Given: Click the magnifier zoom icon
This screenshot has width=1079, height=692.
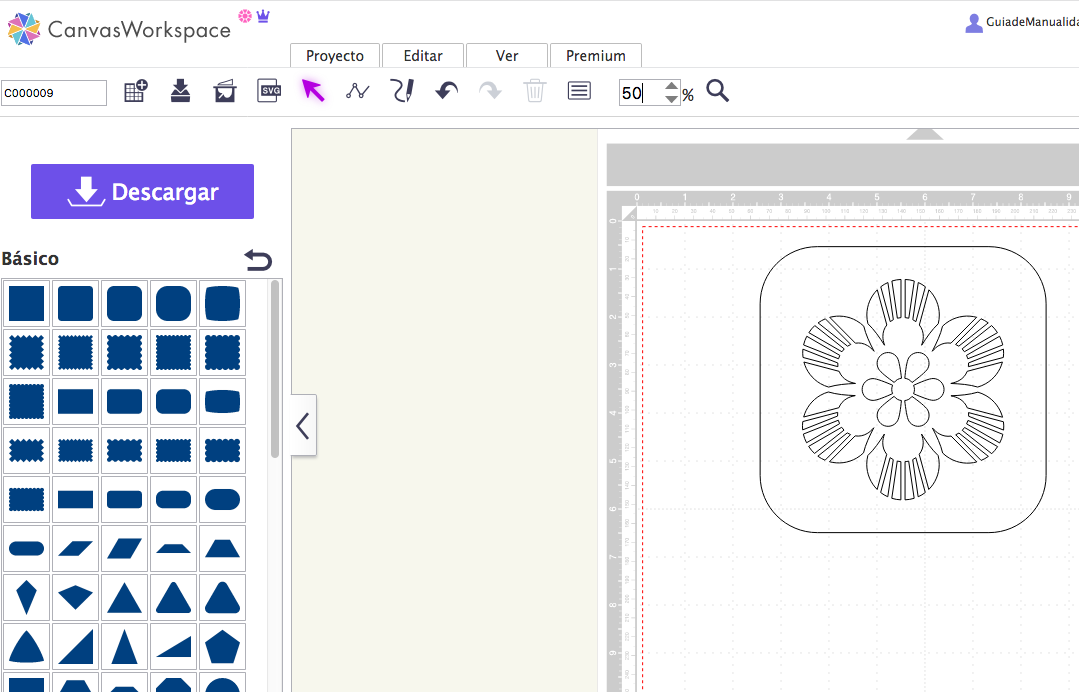Looking at the screenshot, I should 717,92.
